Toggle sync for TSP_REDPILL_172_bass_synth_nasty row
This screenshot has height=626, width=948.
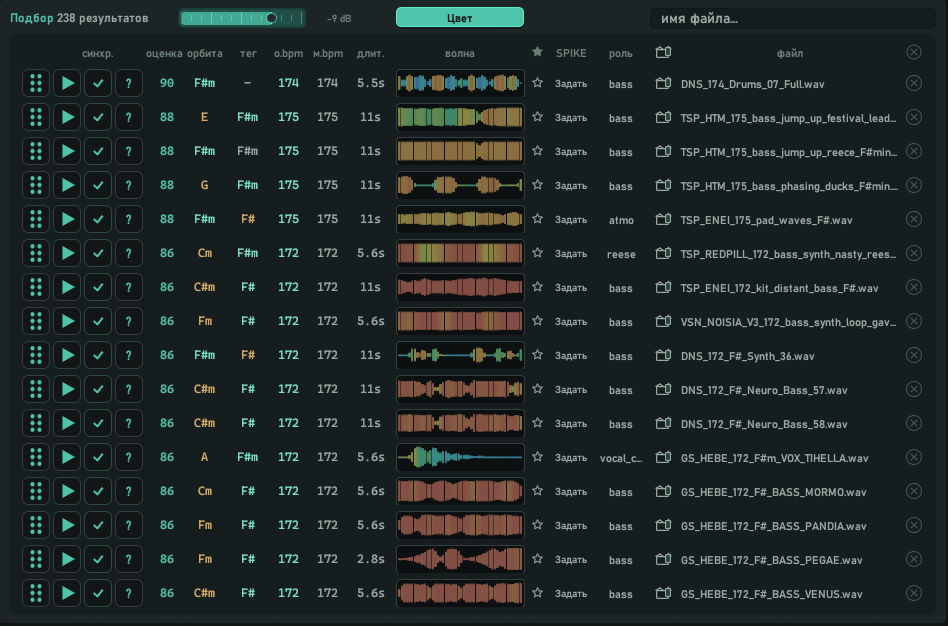(98, 253)
